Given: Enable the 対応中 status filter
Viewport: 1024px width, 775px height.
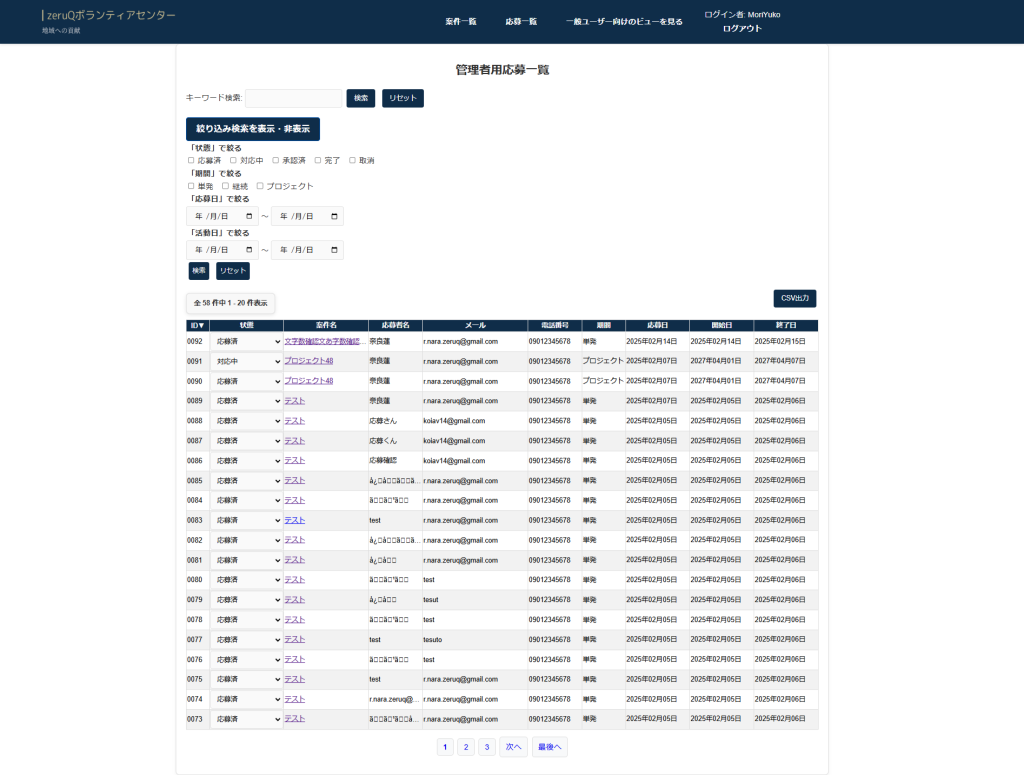Looking at the screenshot, I should pos(233,160).
